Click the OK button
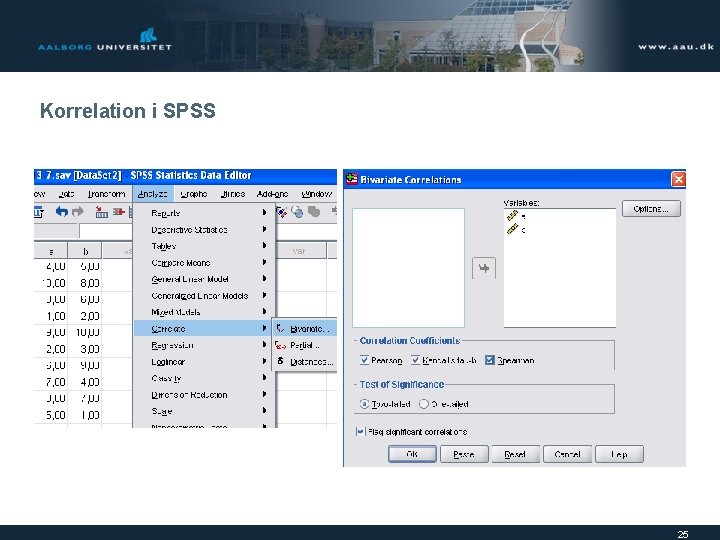 [x=412, y=454]
